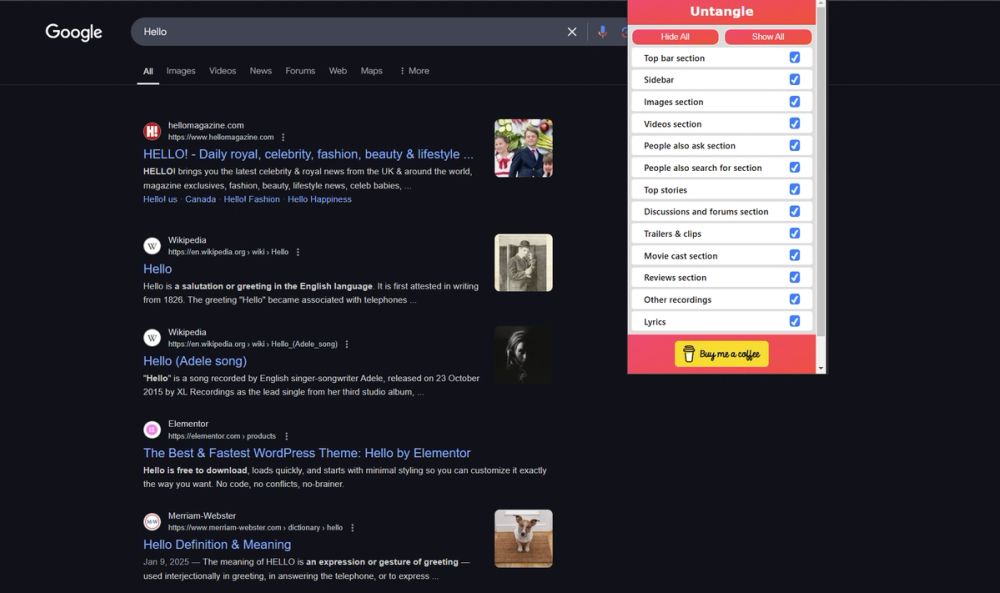Click the Merriam-Webster site favicon
The image size is (1000, 593).
pyautogui.click(x=152, y=522)
